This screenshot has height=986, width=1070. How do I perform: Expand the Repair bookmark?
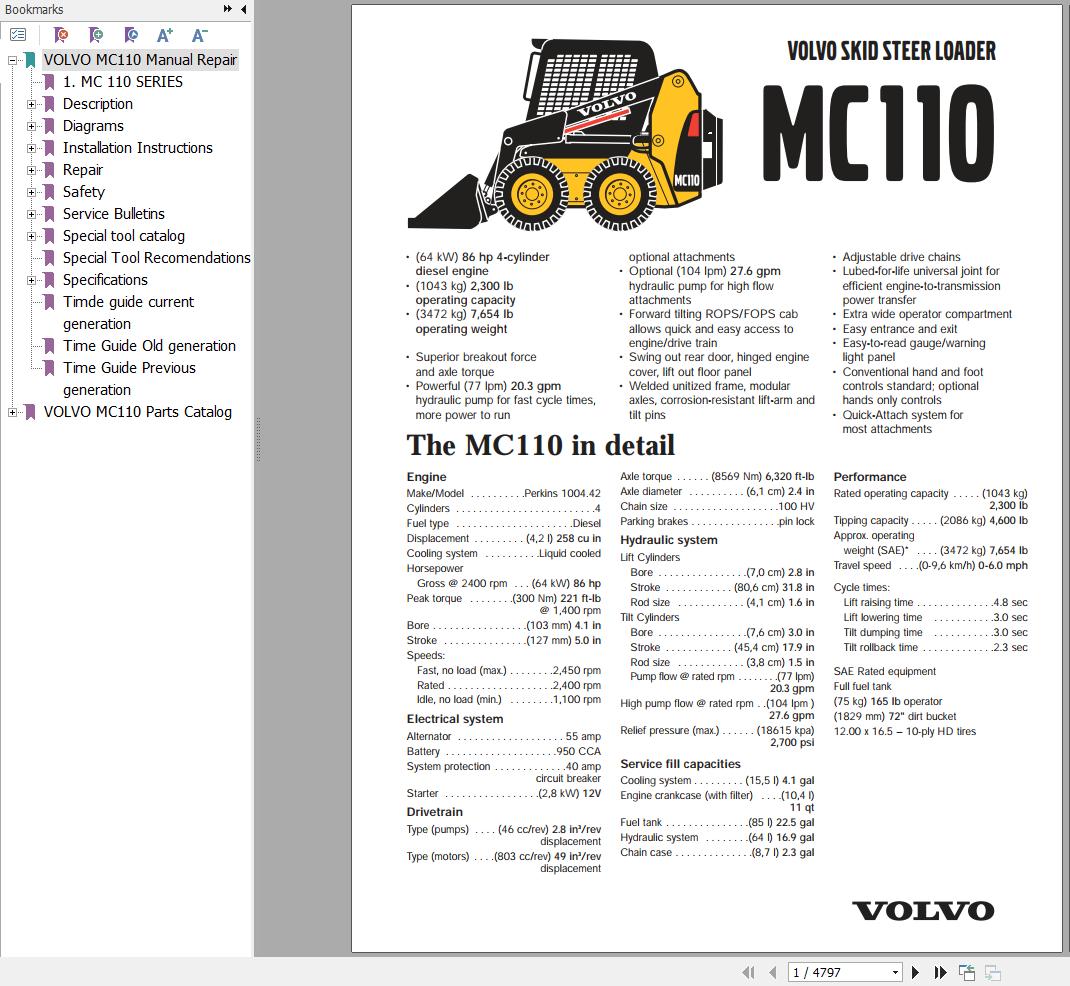coord(31,171)
